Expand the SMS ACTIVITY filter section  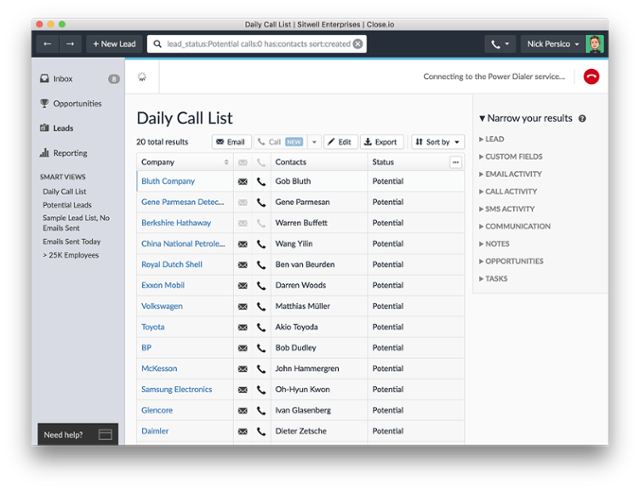pos(507,209)
